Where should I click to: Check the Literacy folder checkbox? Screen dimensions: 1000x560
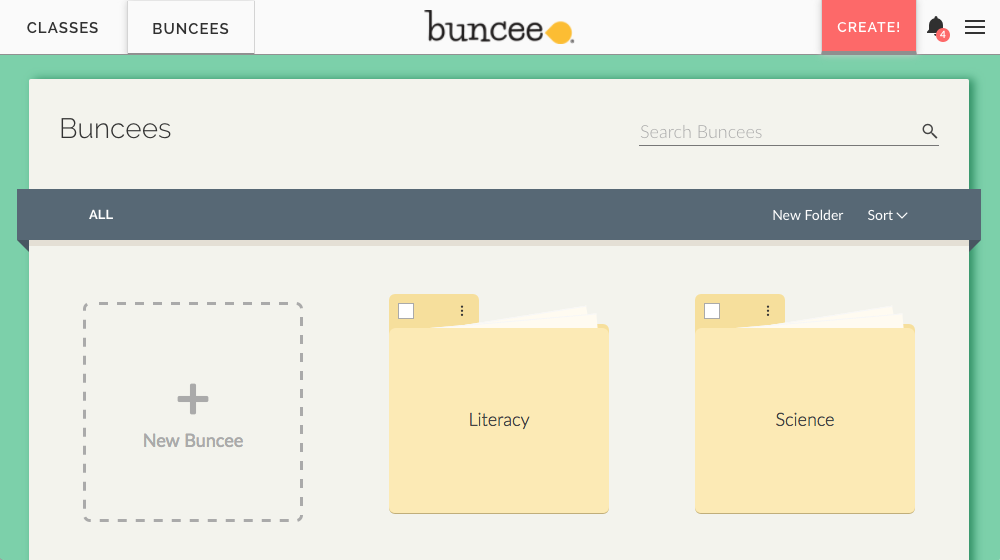coord(406,311)
